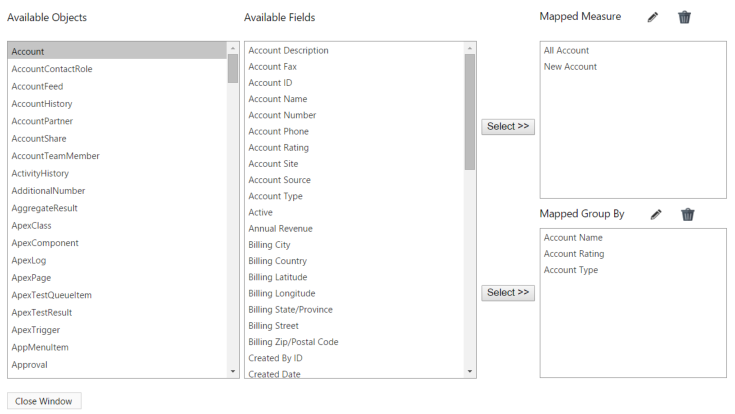Click up arrow of Available Objects scrollbar
The width and height of the screenshot is (735, 414).
pos(233,48)
